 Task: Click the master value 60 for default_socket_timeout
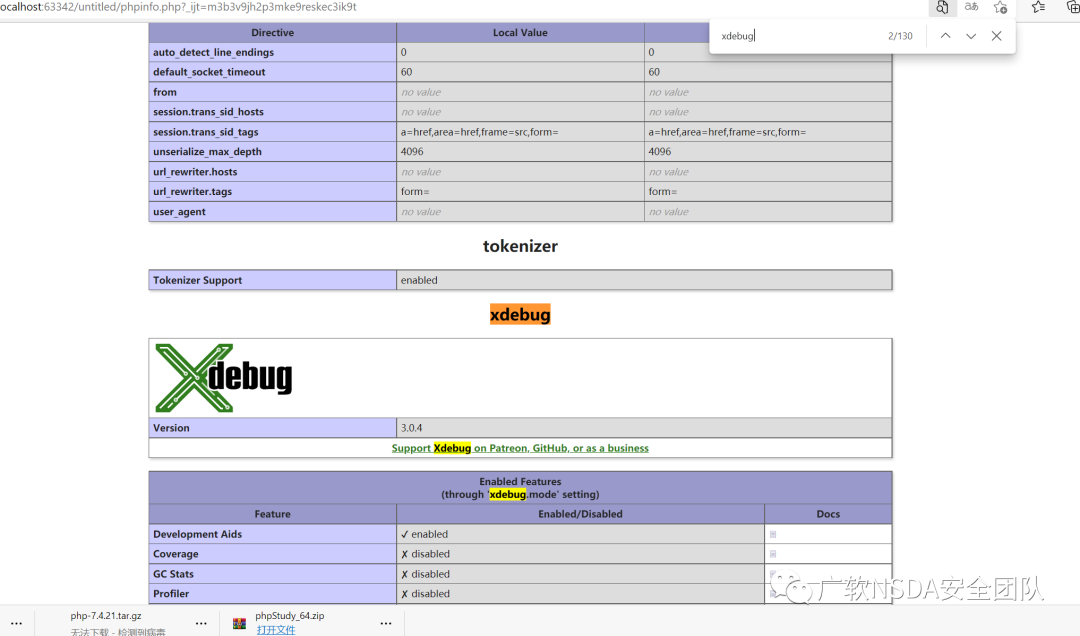click(x=654, y=72)
